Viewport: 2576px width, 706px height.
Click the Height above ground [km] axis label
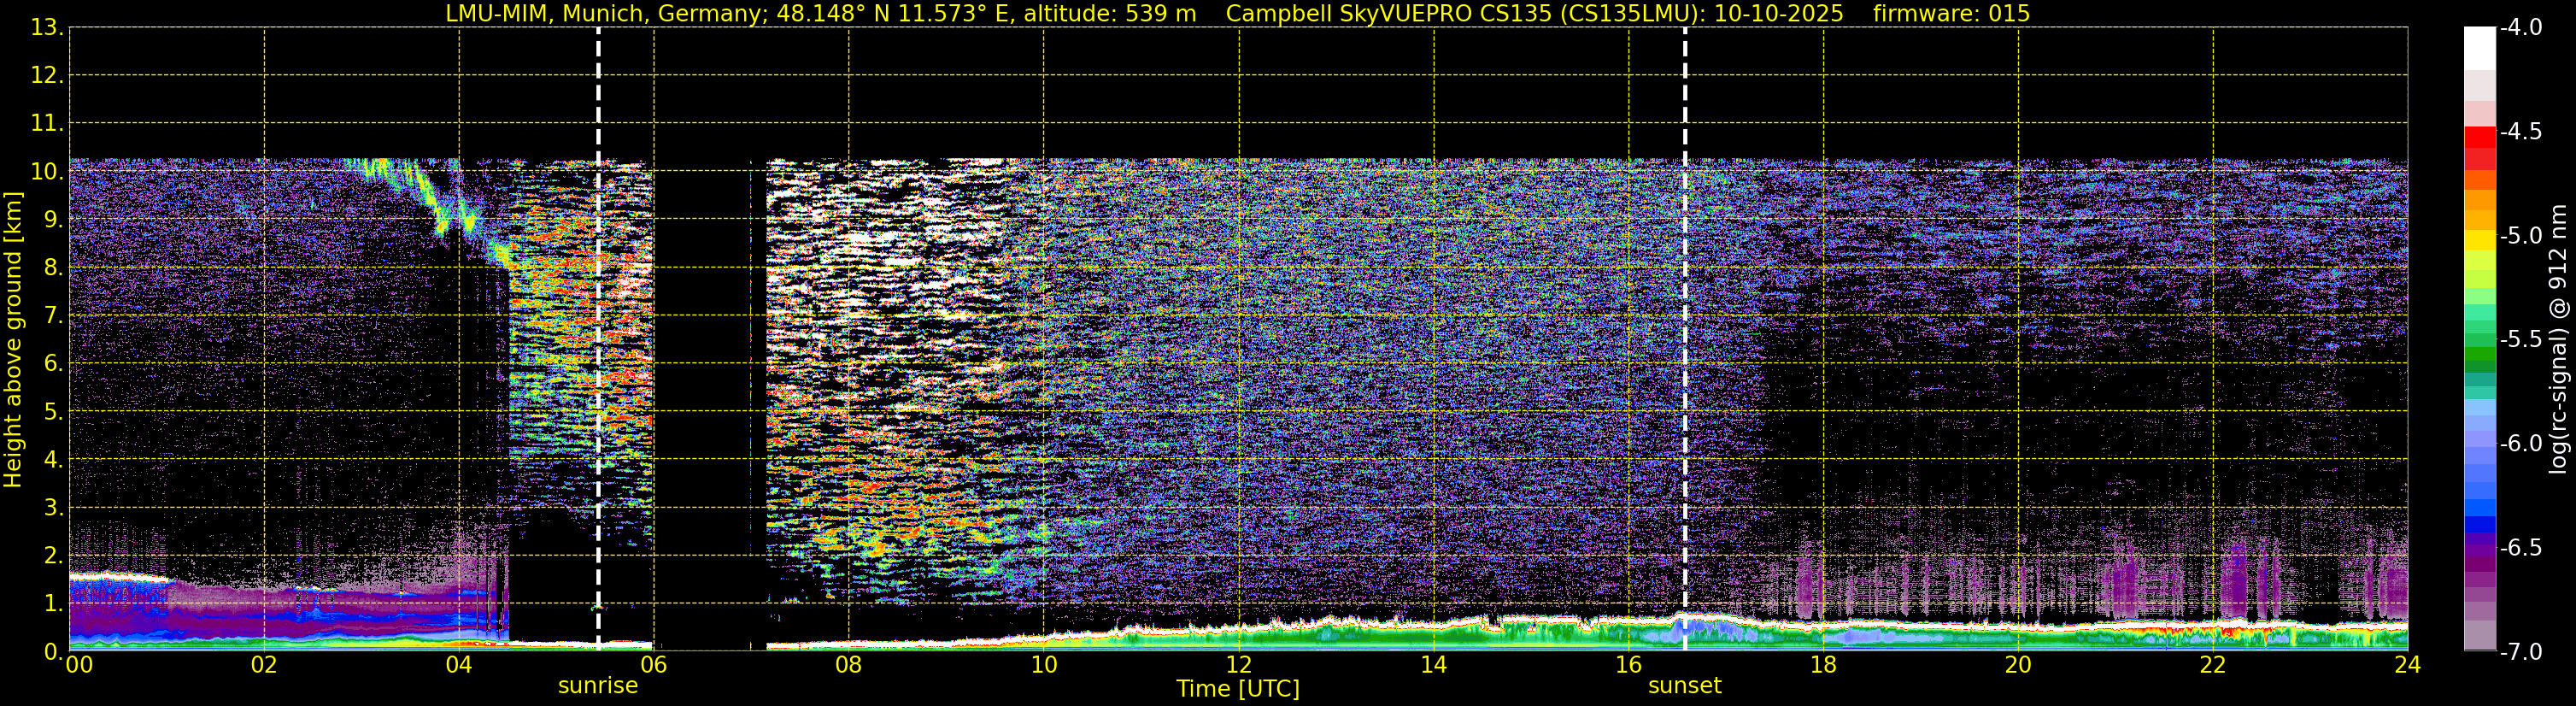coord(13,340)
